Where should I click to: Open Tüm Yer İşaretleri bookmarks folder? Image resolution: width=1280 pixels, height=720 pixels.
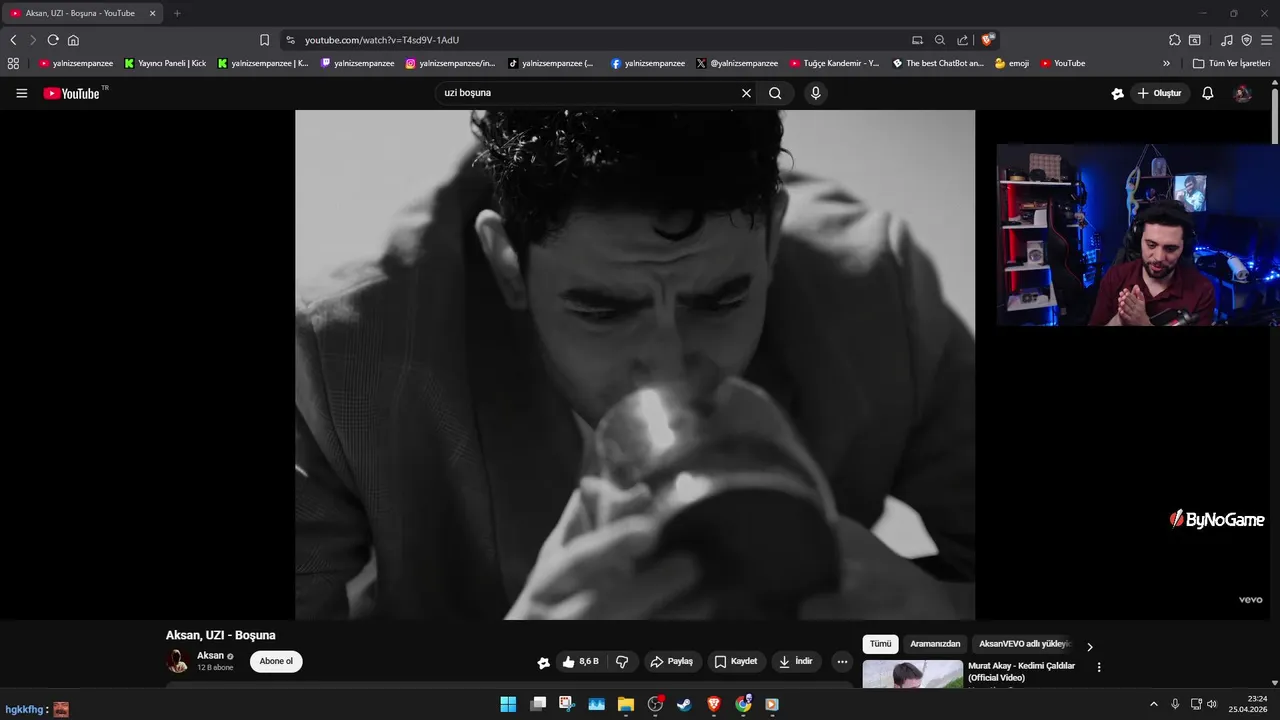tap(1231, 63)
